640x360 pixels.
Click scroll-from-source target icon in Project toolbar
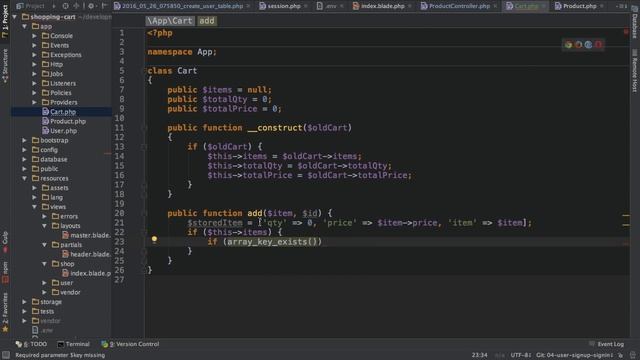[65, 6]
